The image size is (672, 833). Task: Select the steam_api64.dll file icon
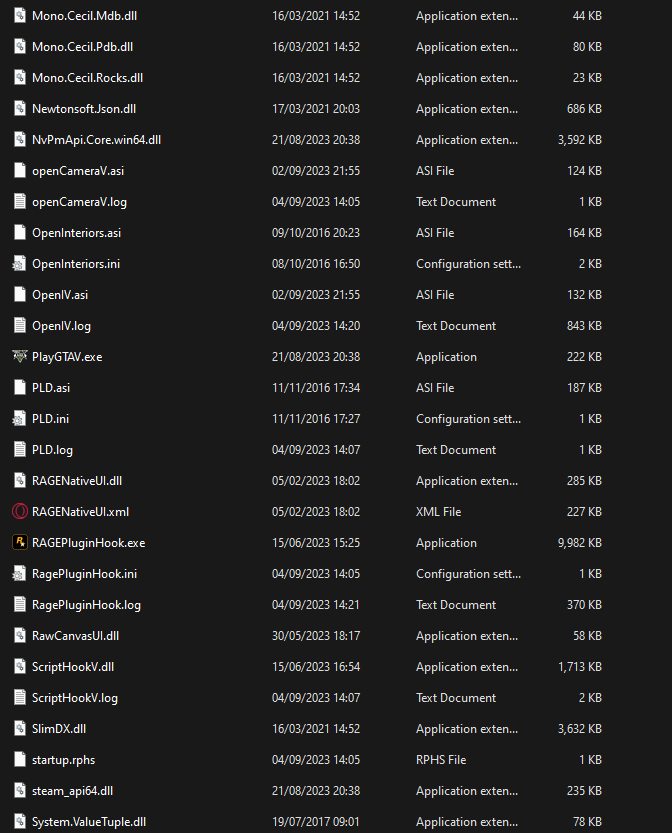click(20, 790)
